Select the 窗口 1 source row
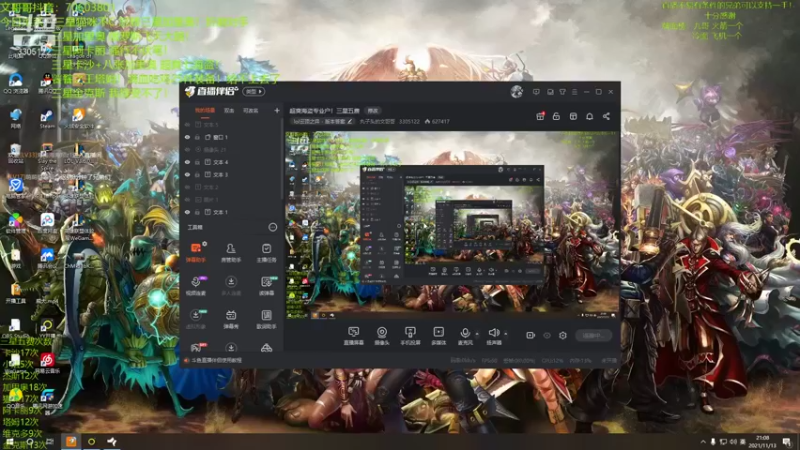Screen dimensions: 800x450 231,137
